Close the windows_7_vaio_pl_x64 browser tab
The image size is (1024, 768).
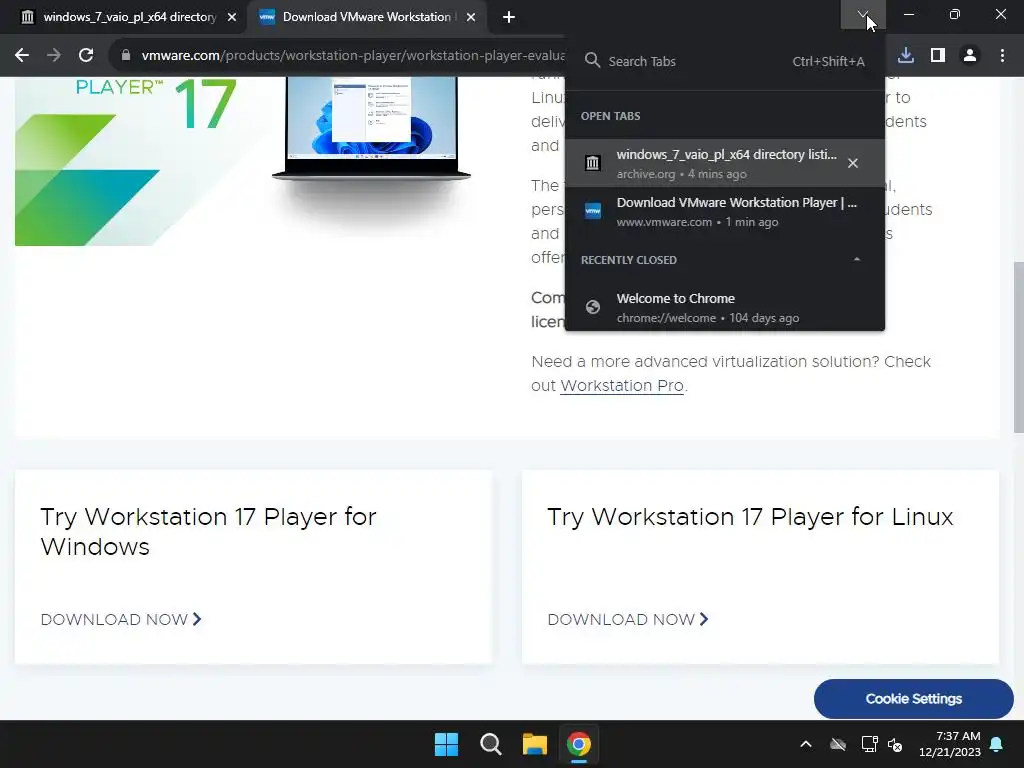pyautogui.click(x=232, y=18)
